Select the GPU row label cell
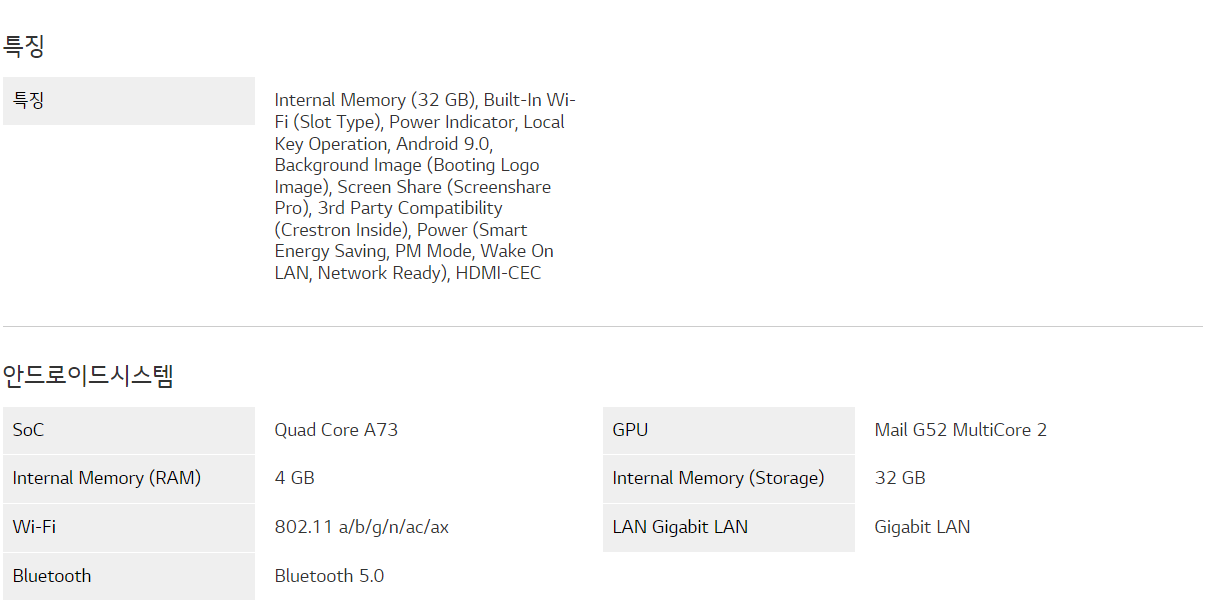Viewport: 1207px width, 616px height. click(x=728, y=430)
